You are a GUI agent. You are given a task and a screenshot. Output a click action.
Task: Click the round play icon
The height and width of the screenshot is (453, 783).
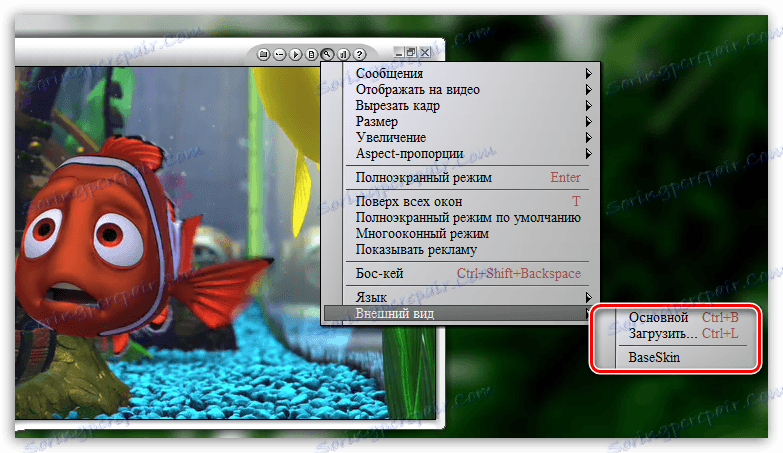296,54
